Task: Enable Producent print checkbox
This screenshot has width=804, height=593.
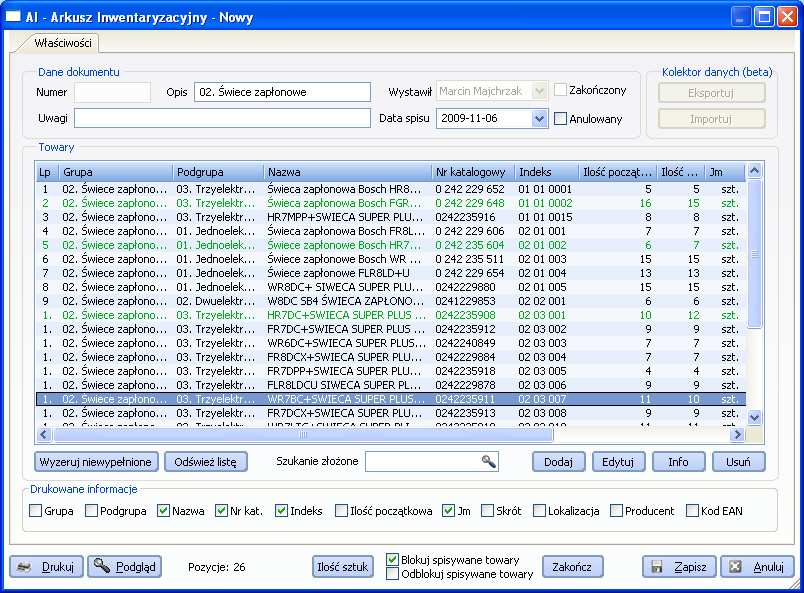Action: [616, 510]
